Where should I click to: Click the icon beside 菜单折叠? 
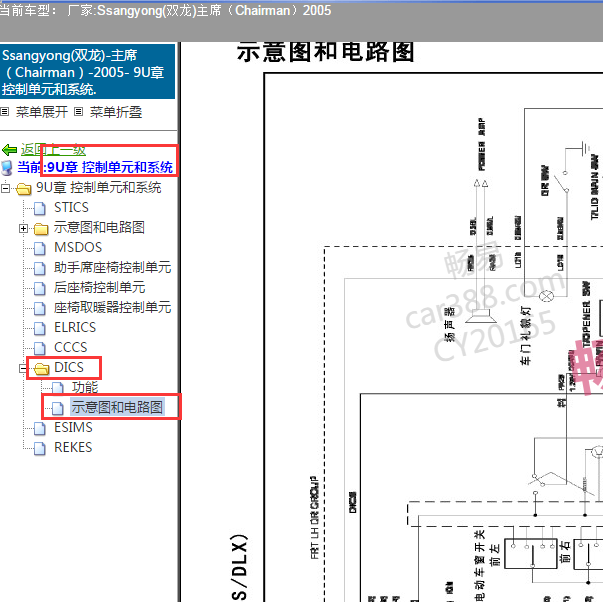pyautogui.click(x=78, y=112)
